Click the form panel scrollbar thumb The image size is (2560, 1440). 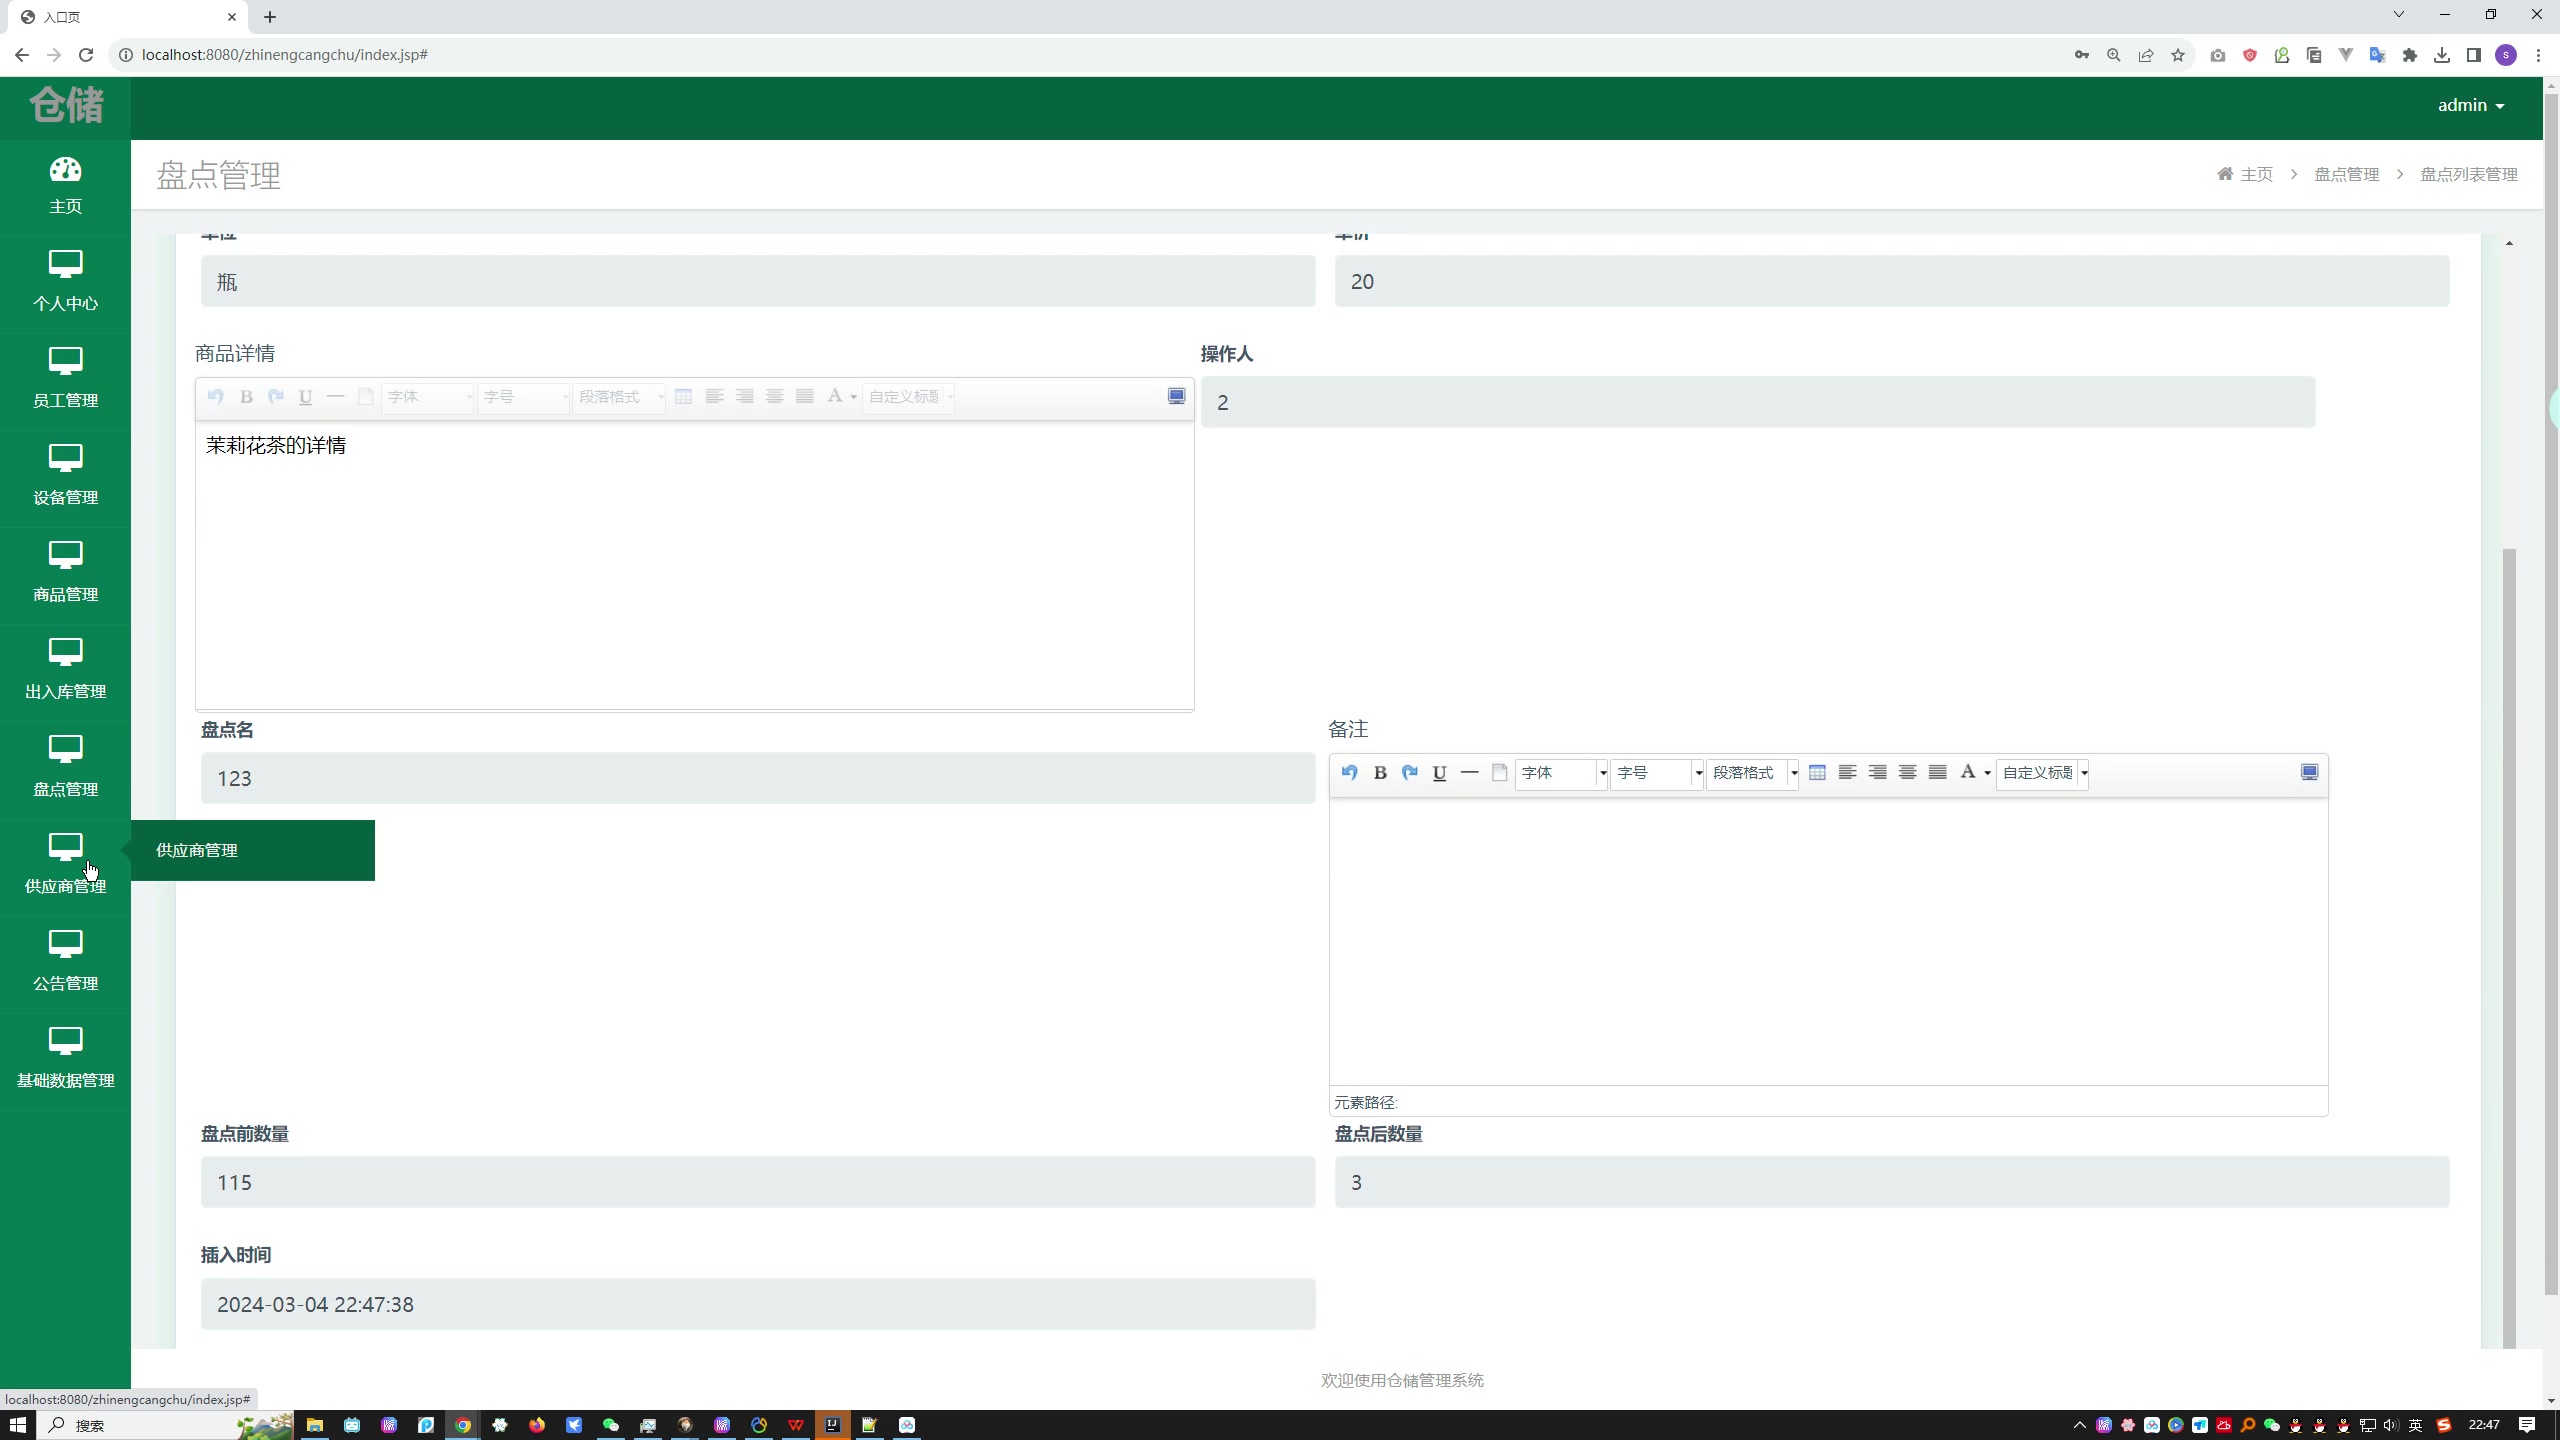2509,948
